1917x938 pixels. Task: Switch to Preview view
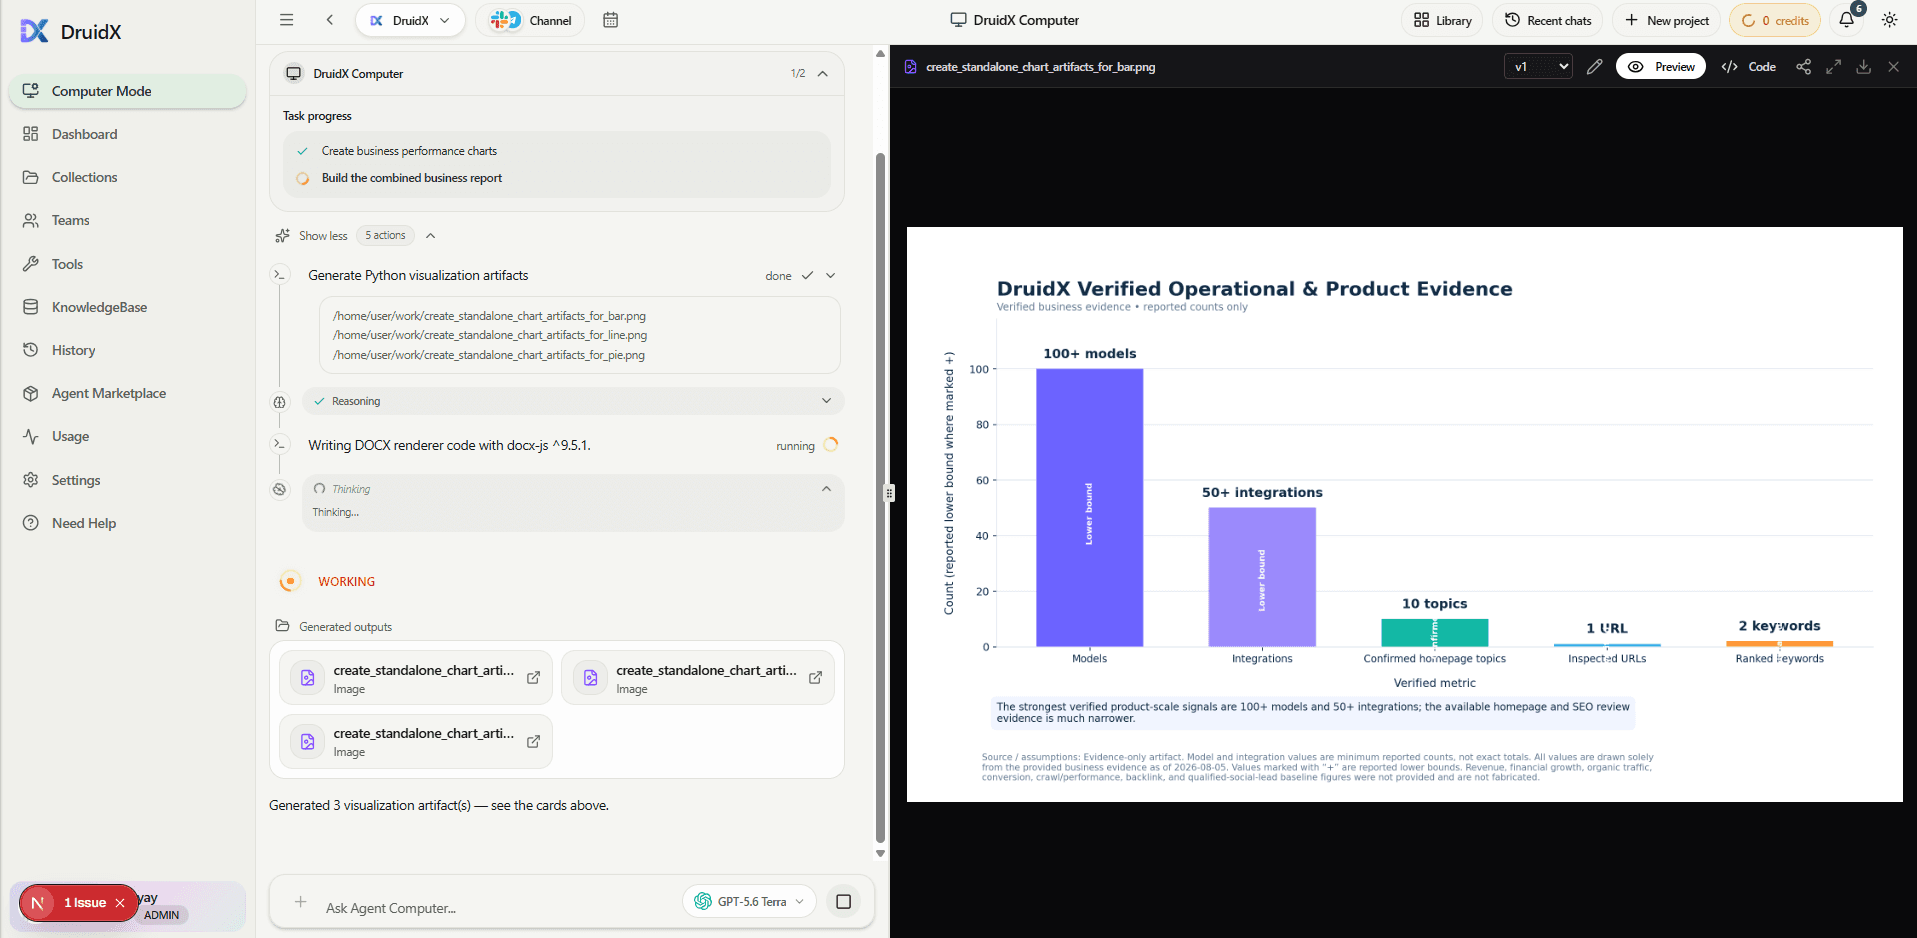(x=1661, y=67)
